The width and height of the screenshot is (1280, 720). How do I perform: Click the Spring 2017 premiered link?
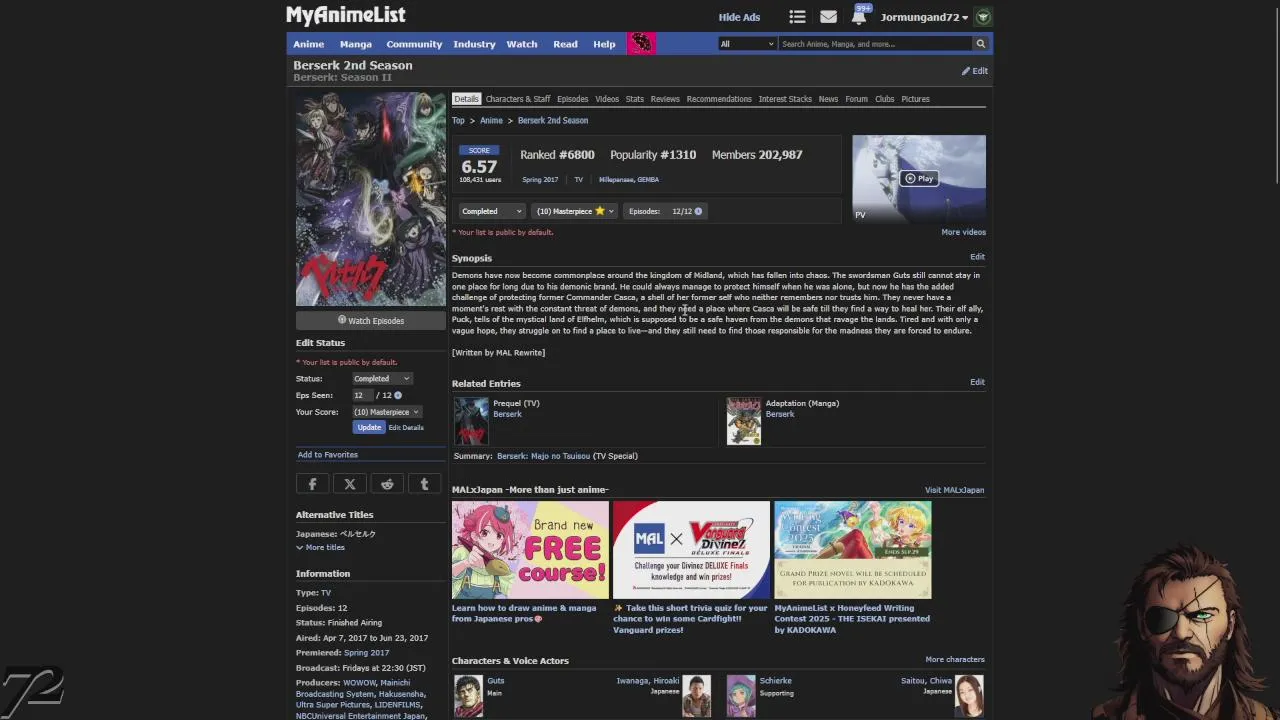click(366, 652)
